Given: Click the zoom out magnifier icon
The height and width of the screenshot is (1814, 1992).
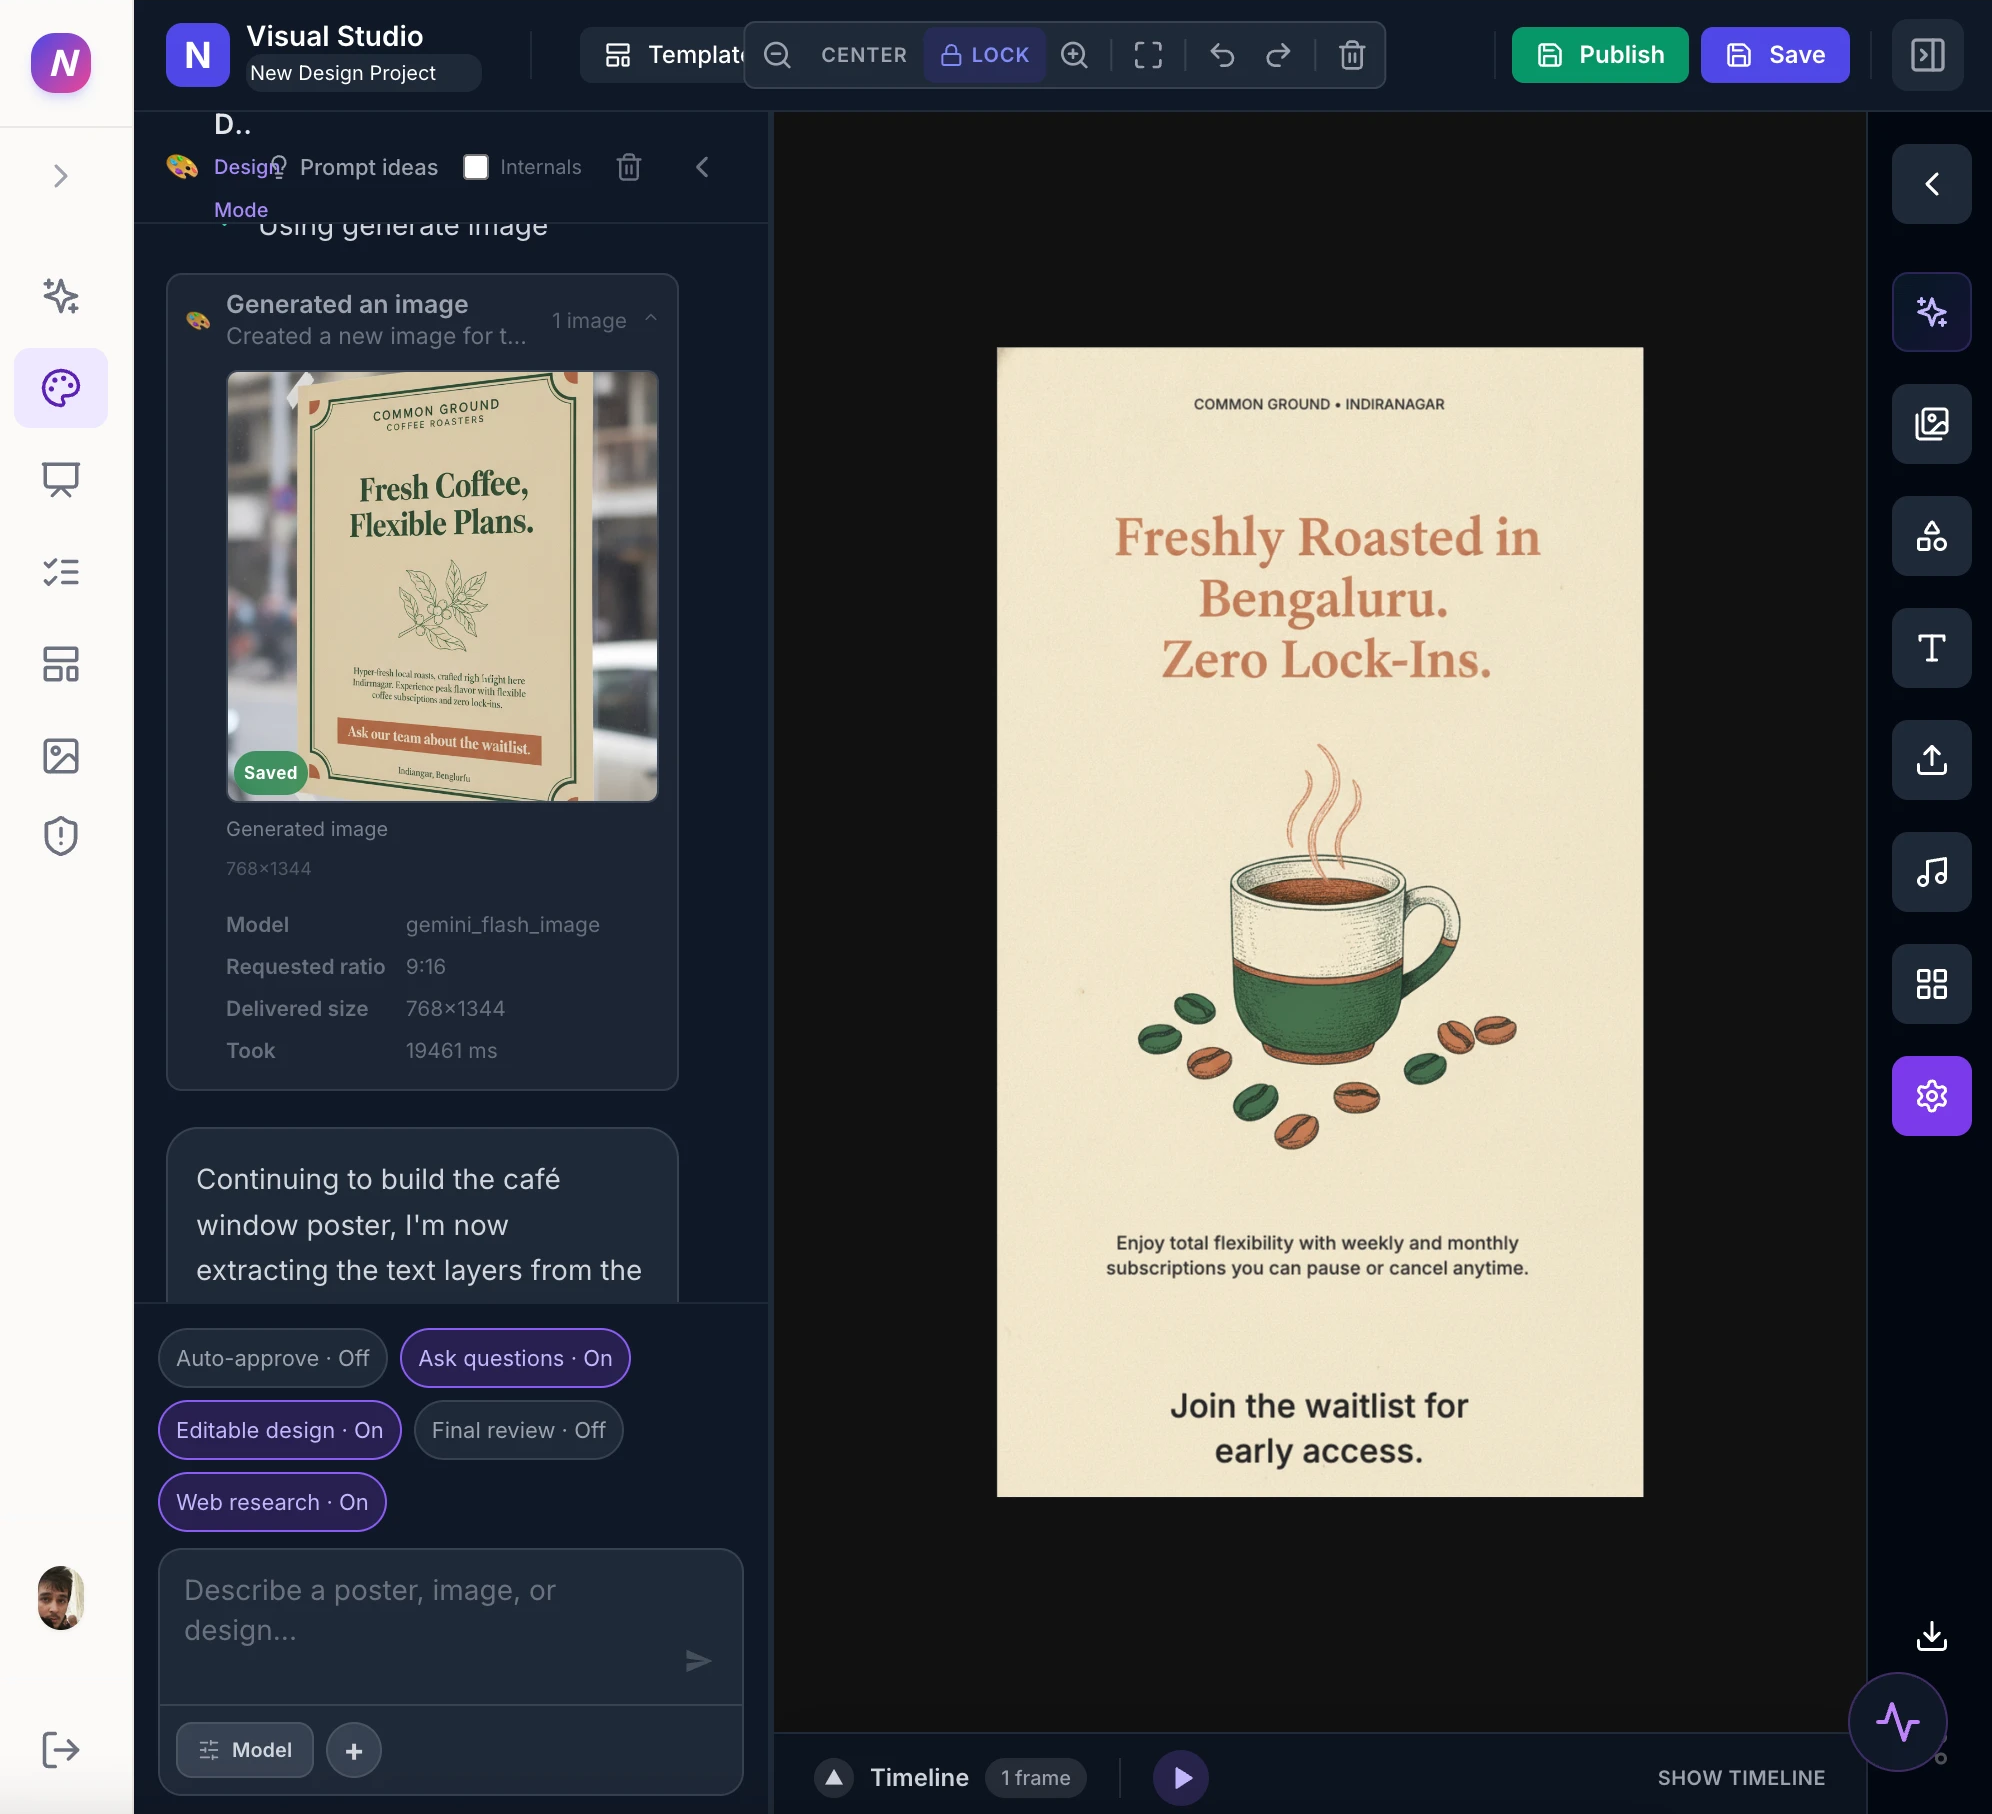Looking at the screenshot, I should click(x=777, y=55).
